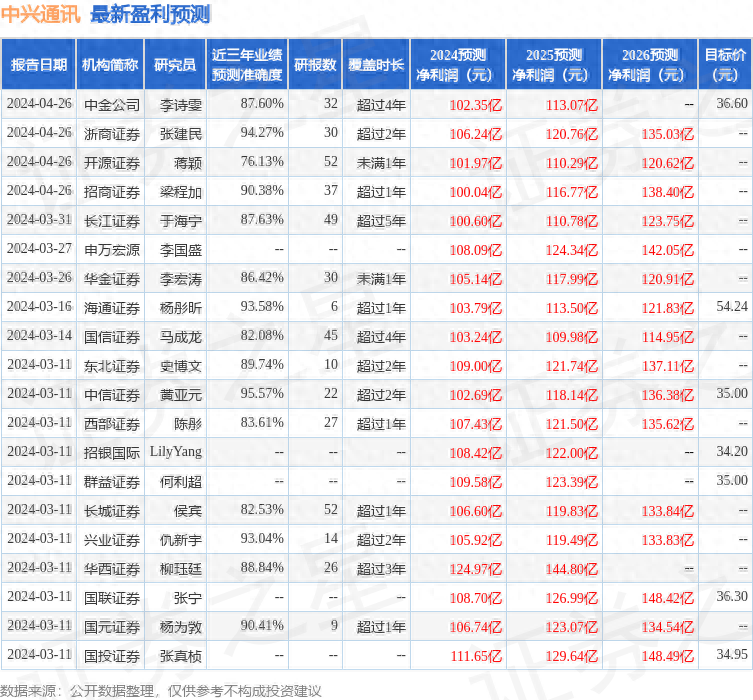The height and width of the screenshot is (700, 753).
Task: Click analyst name 张真桢
Action: point(181,656)
